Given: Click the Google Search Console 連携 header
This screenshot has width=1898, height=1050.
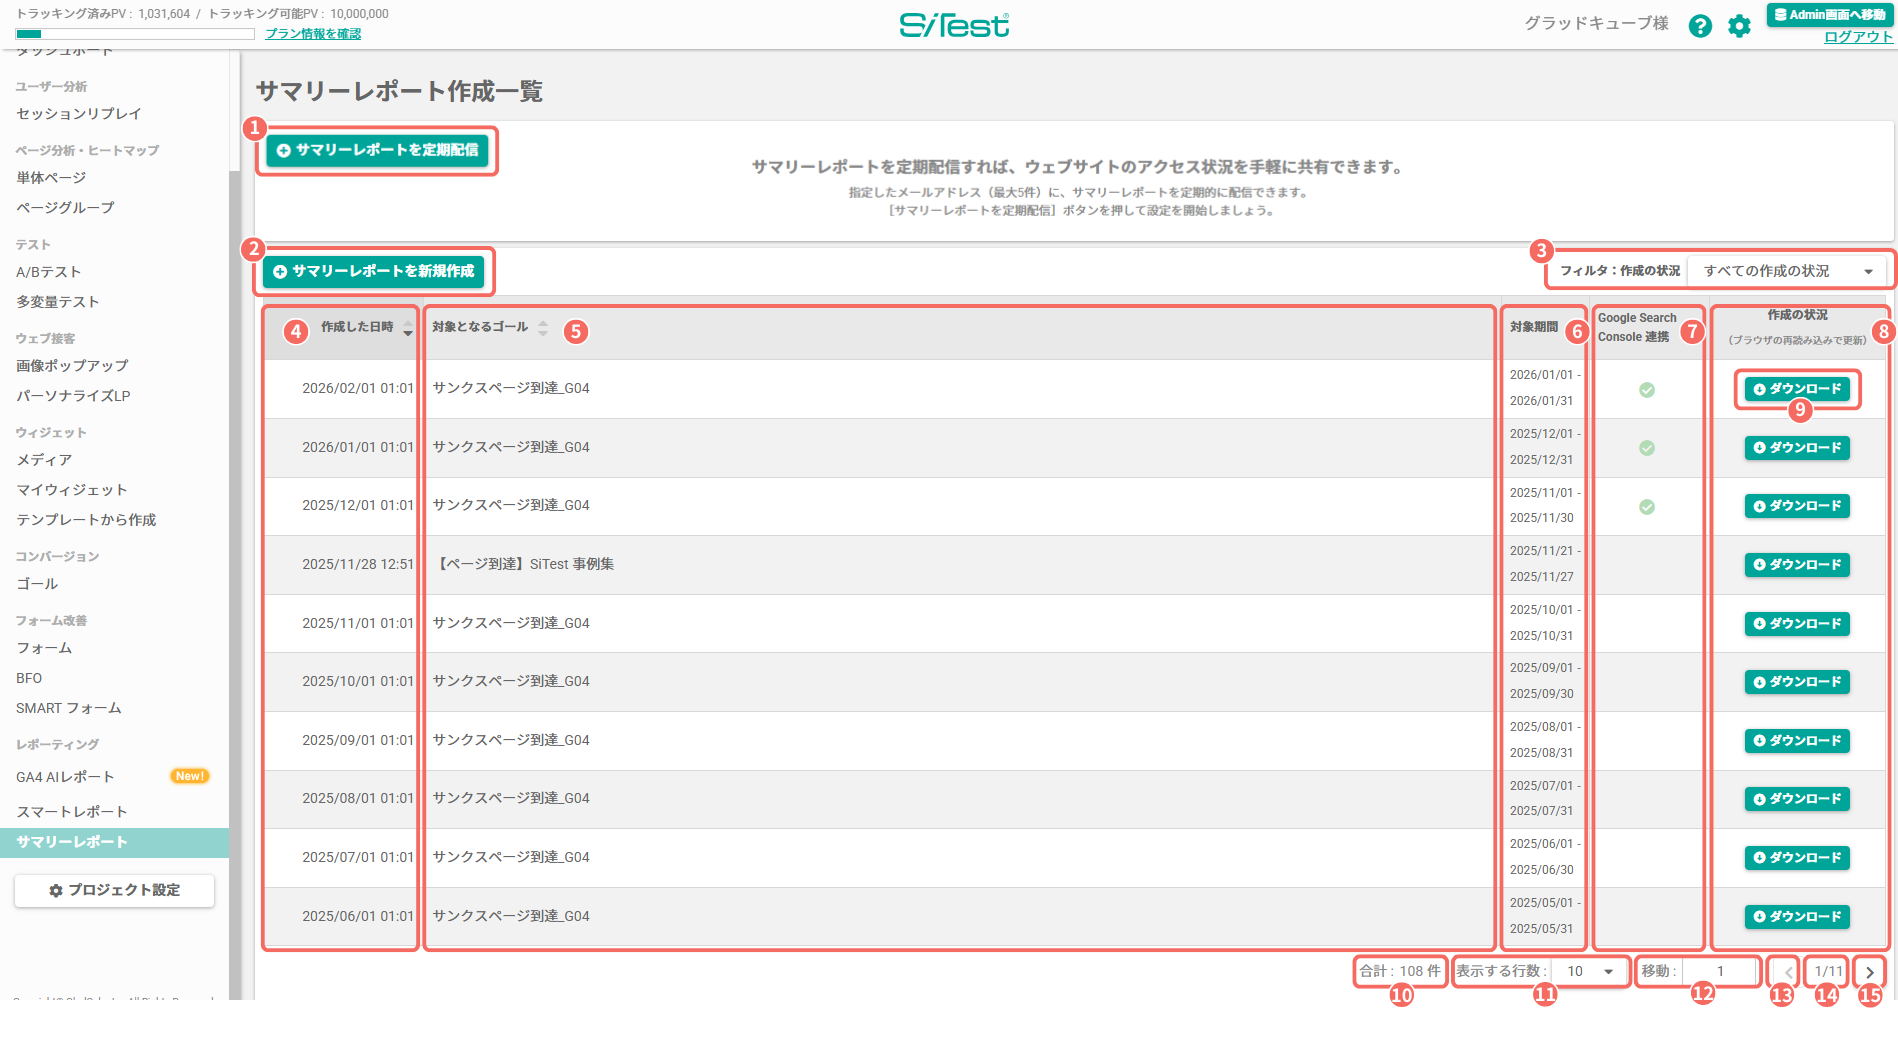Looking at the screenshot, I should [1637, 327].
